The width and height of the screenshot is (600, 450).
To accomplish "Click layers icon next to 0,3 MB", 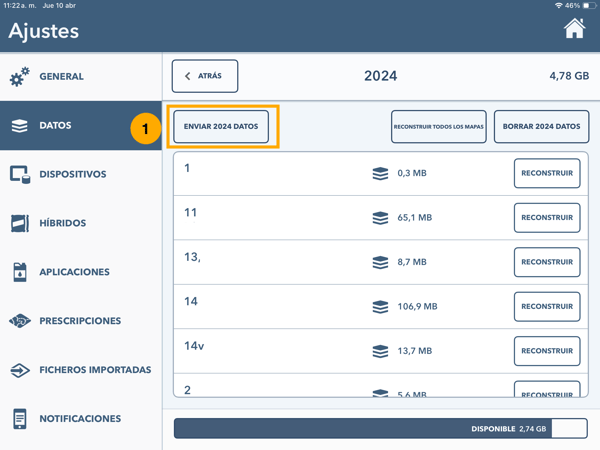I will tap(380, 173).
